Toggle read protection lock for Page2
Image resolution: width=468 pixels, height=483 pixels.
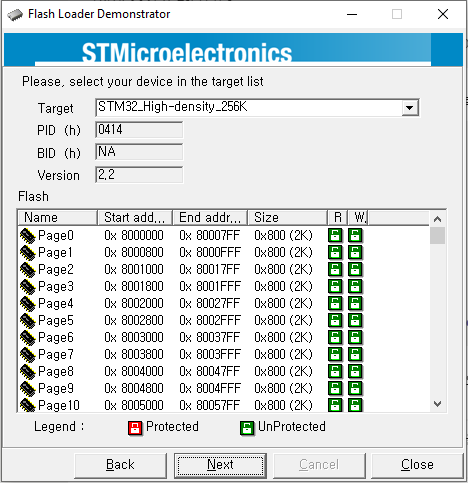[335, 269]
